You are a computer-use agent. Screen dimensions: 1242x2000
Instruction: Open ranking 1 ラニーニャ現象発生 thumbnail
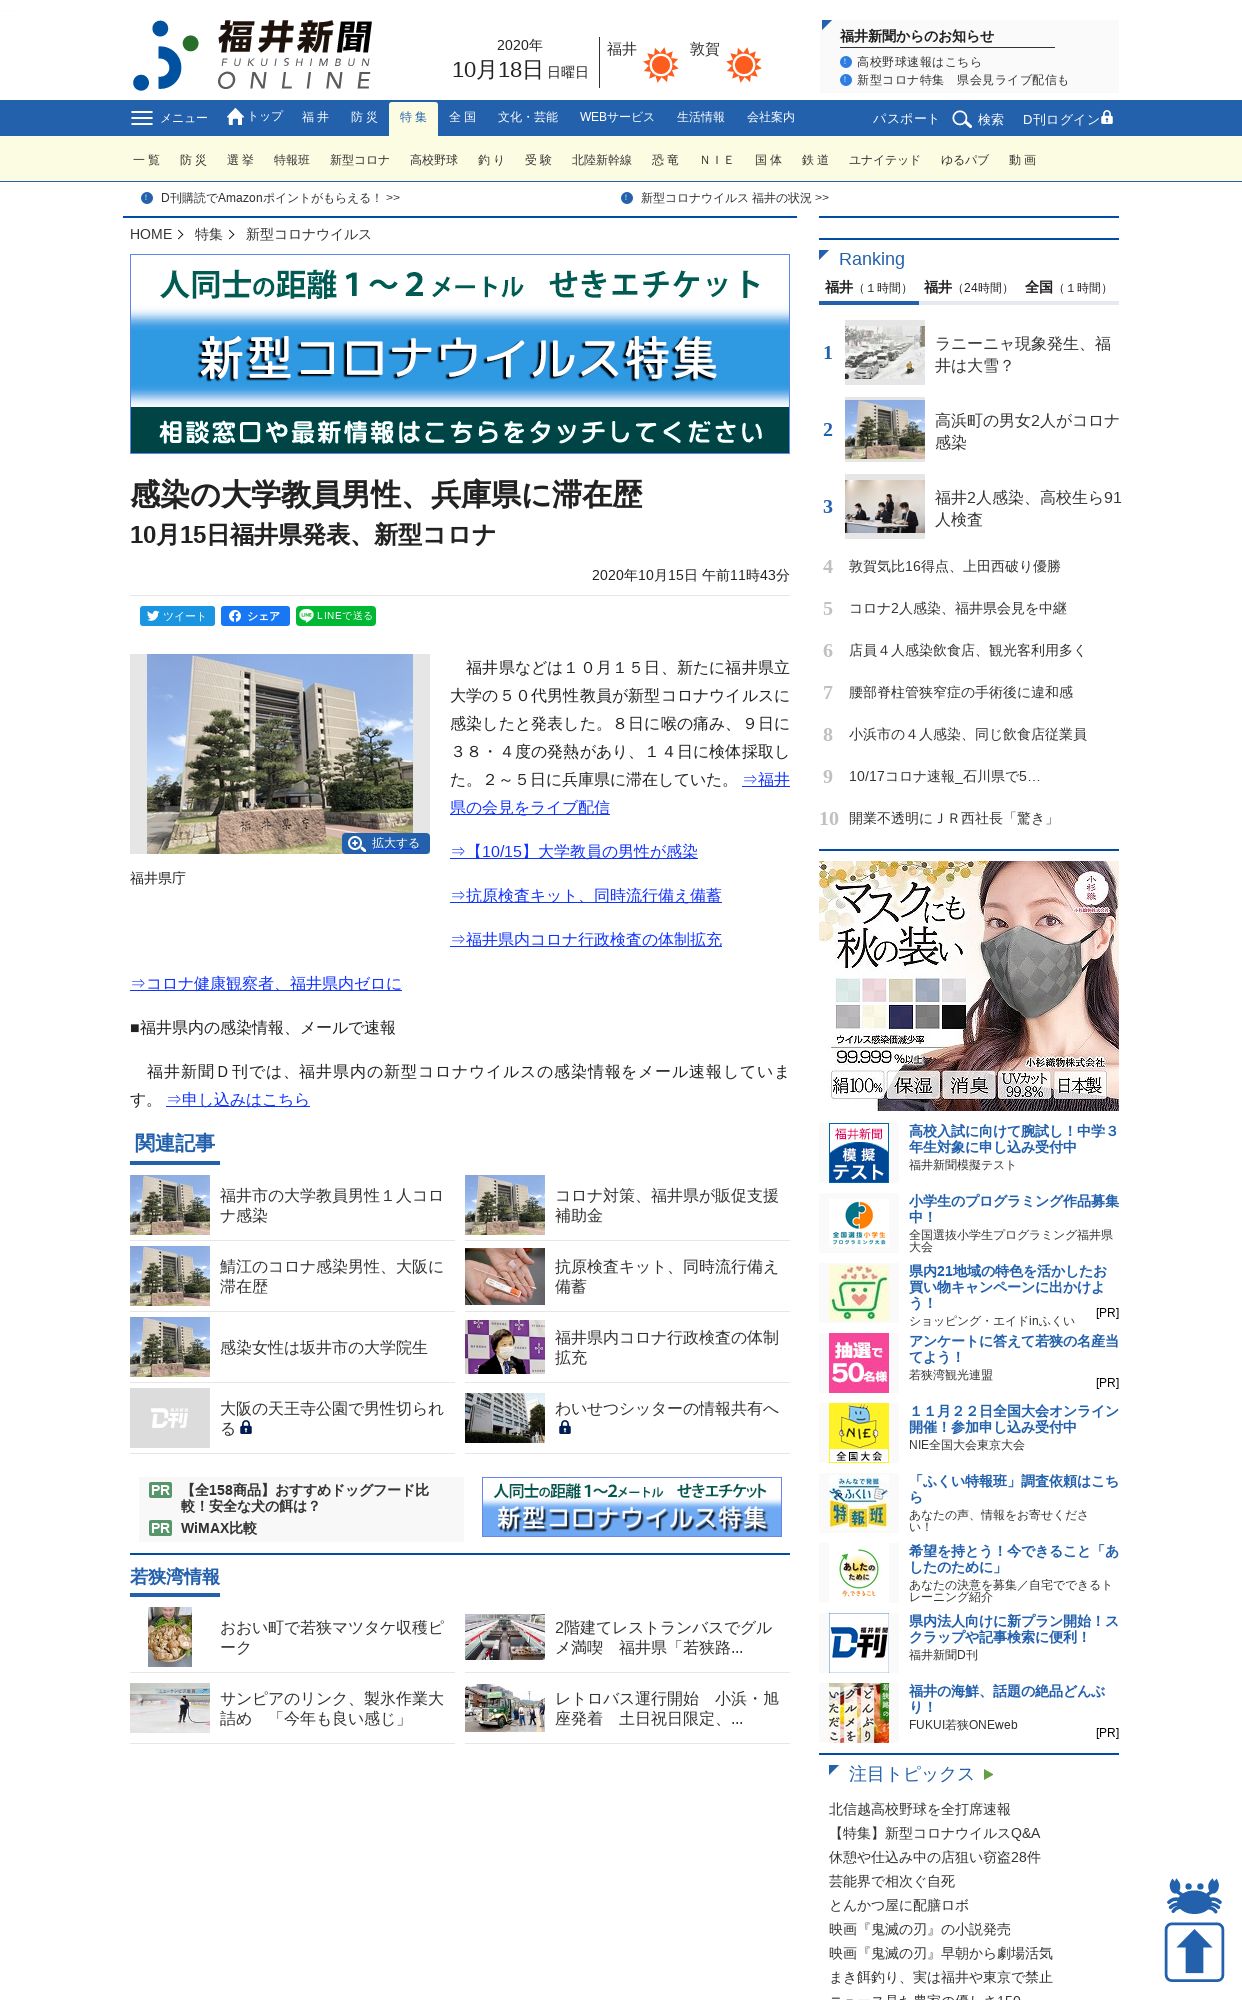coord(885,352)
